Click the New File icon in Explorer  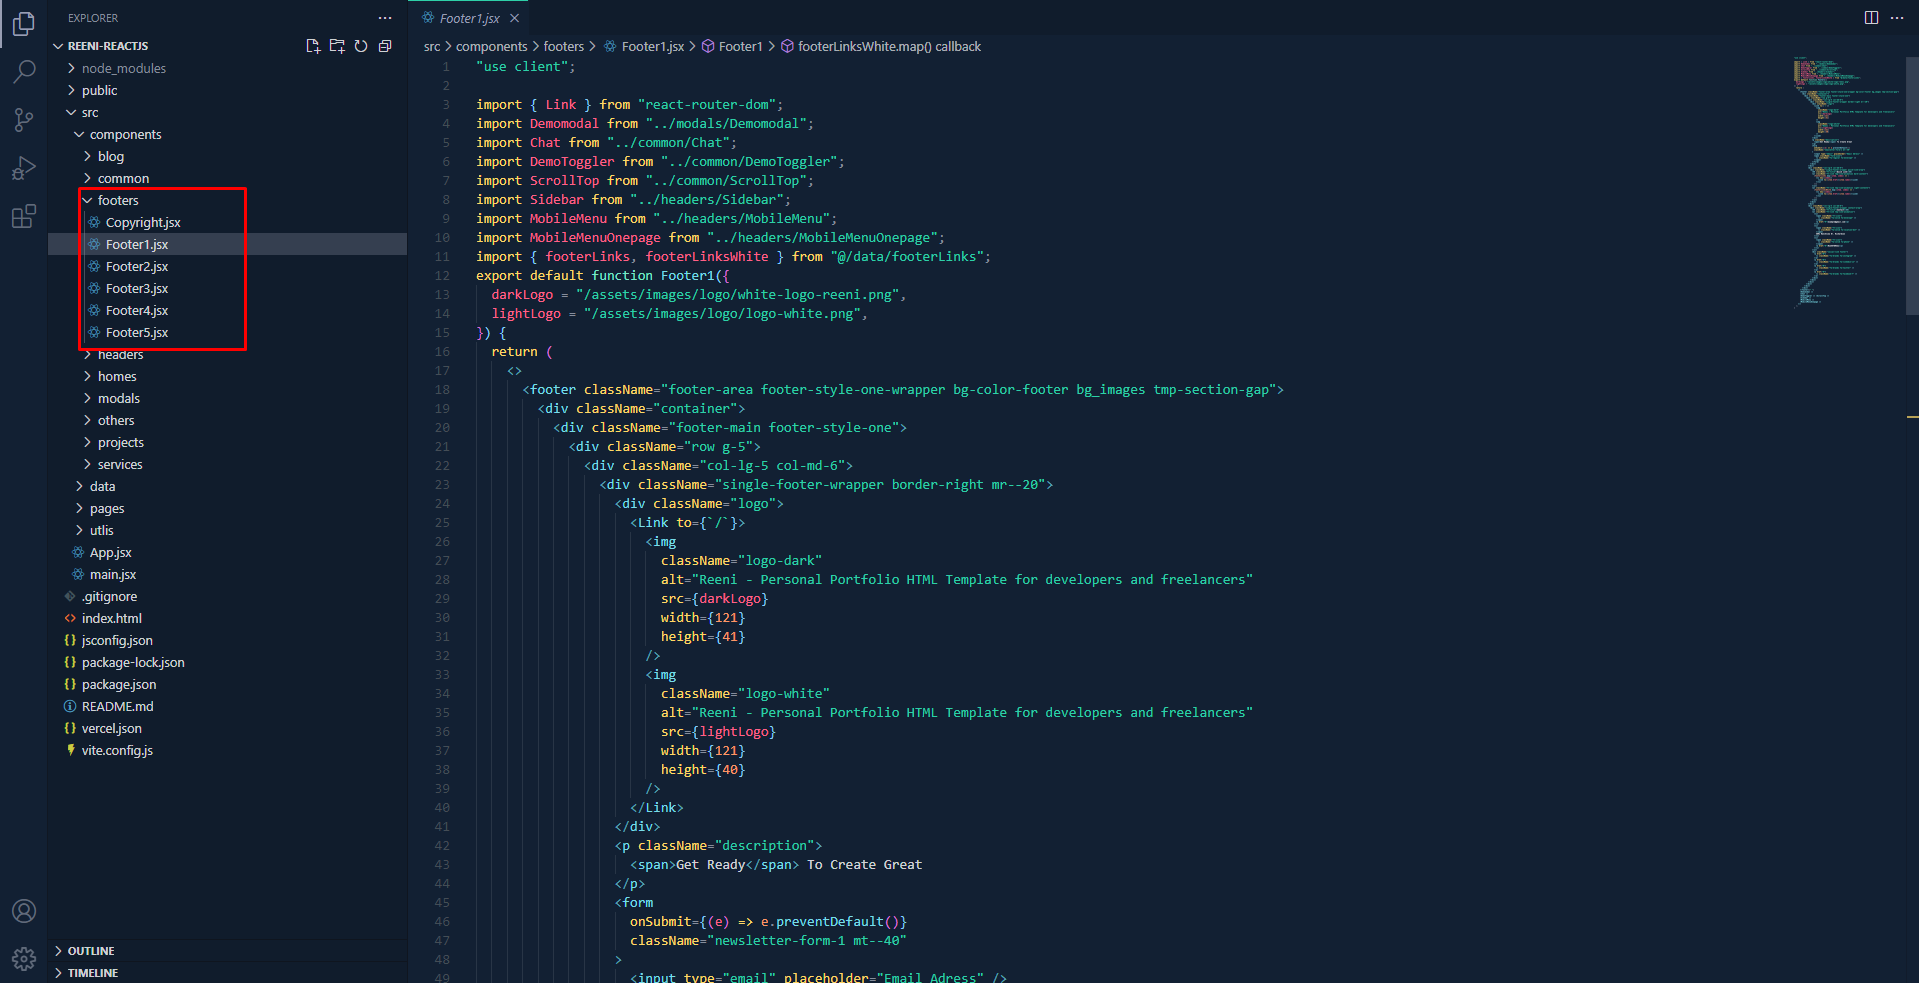point(313,46)
